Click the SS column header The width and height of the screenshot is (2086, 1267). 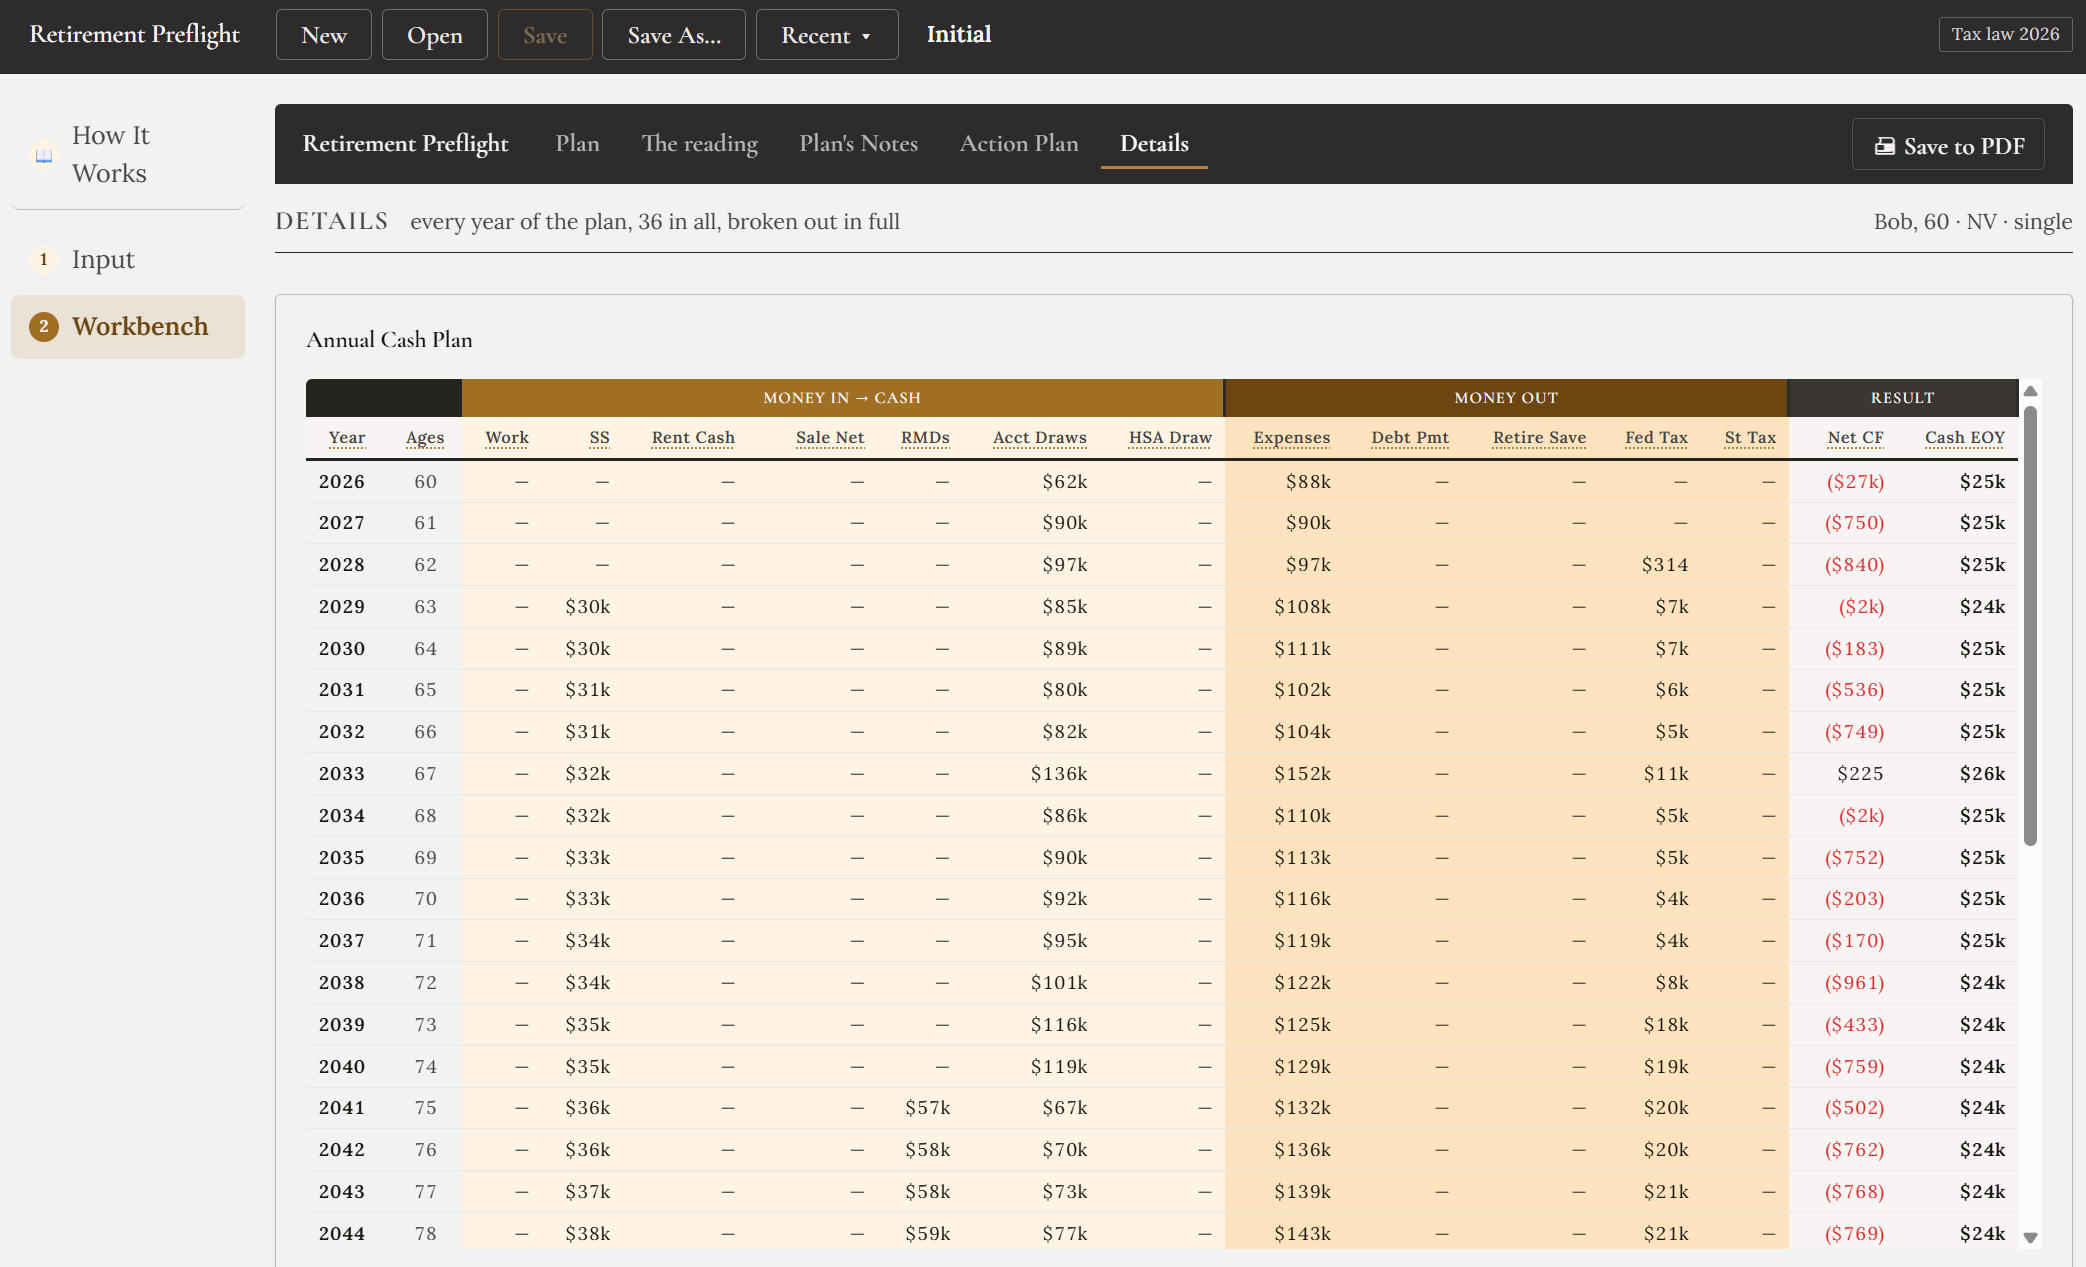(x=600, y=438)
